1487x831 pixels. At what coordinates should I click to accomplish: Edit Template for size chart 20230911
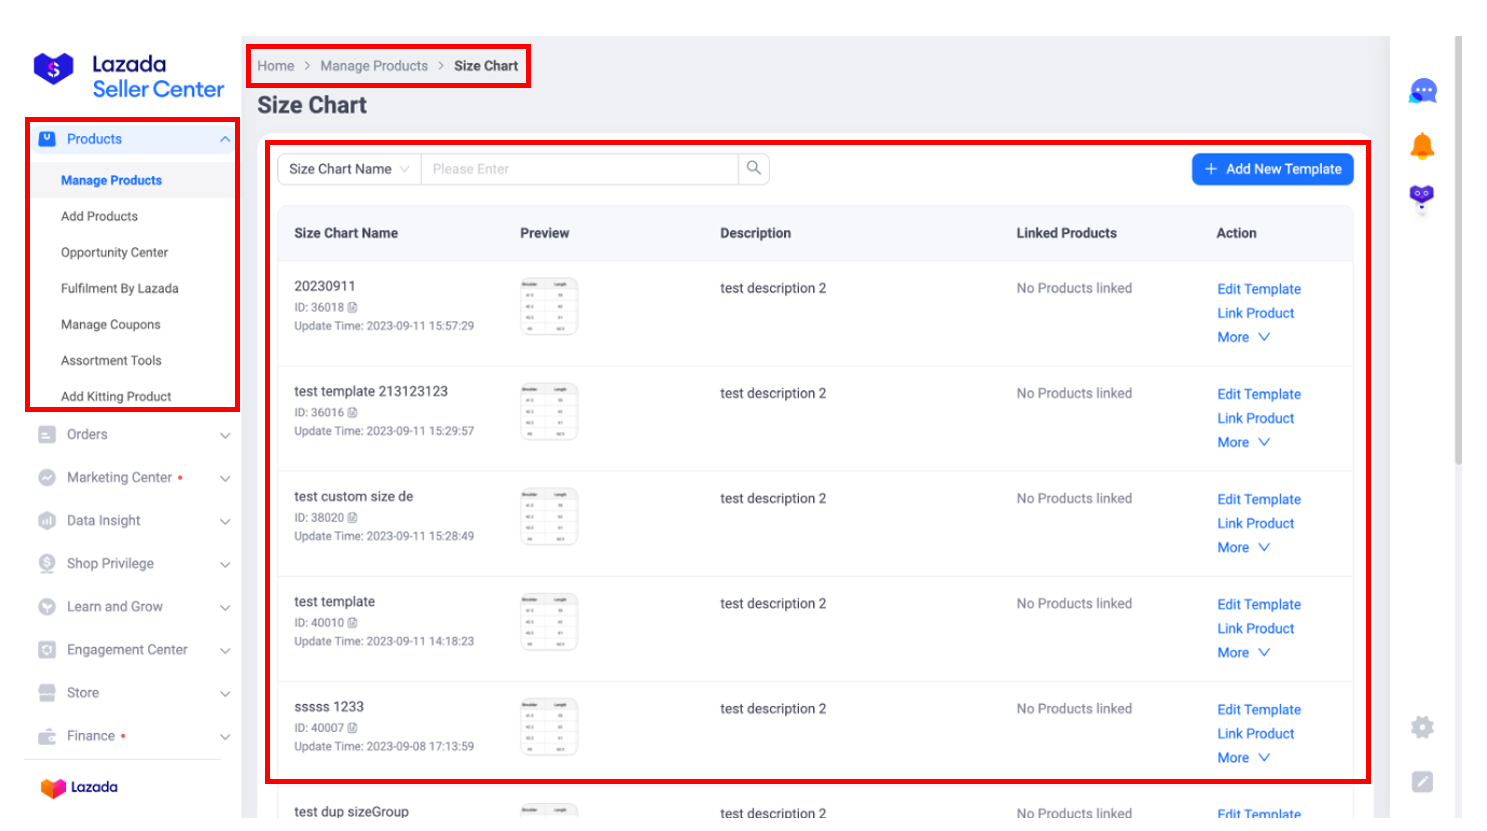pyautogui.click(x=1258, y=289)
